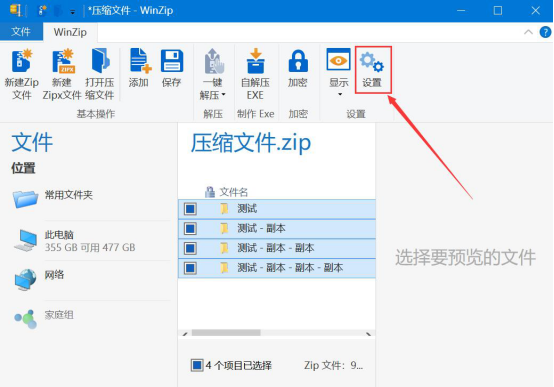Collapse the ribbon with the chevron

528,32
